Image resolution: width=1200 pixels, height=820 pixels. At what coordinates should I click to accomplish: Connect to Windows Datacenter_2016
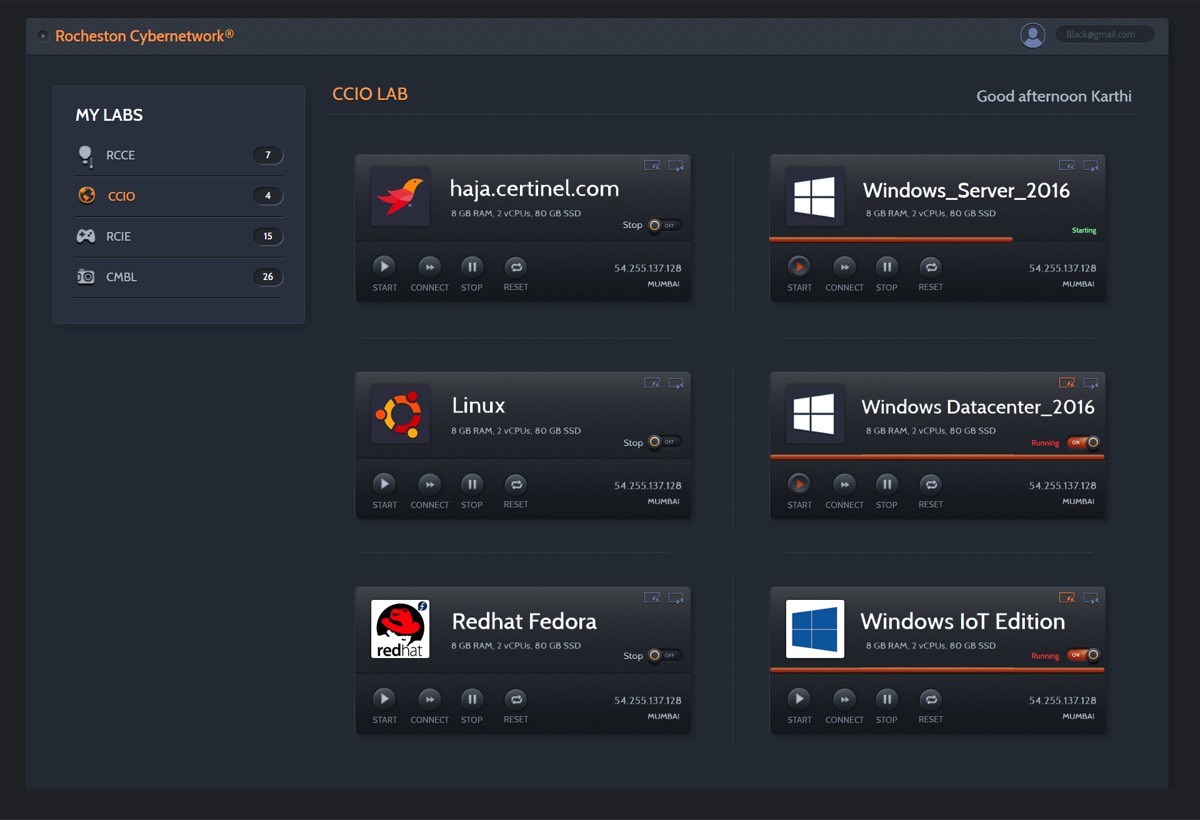pyautogui.click(x=844, y=484)
